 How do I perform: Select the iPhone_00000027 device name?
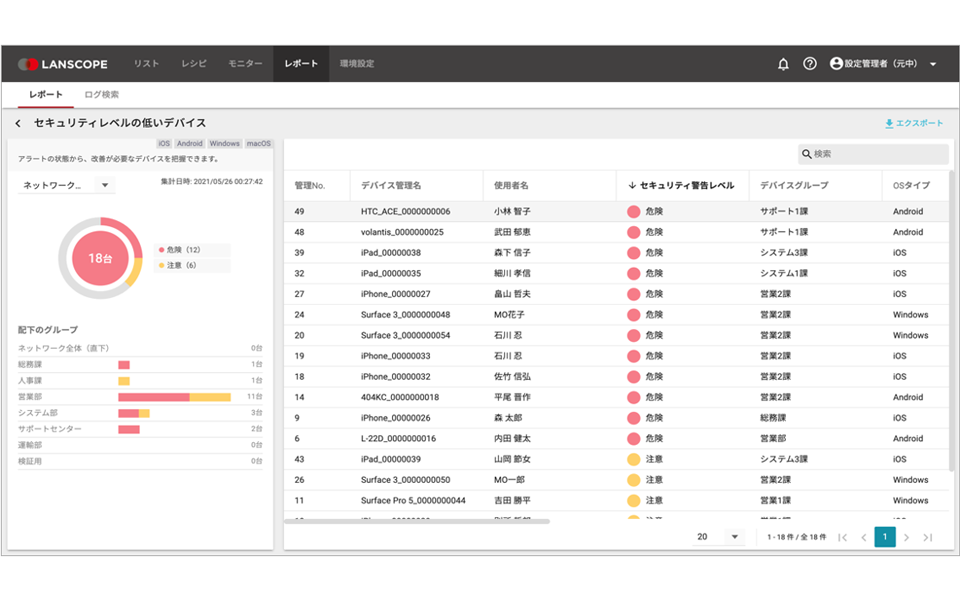tap(396, 294)
